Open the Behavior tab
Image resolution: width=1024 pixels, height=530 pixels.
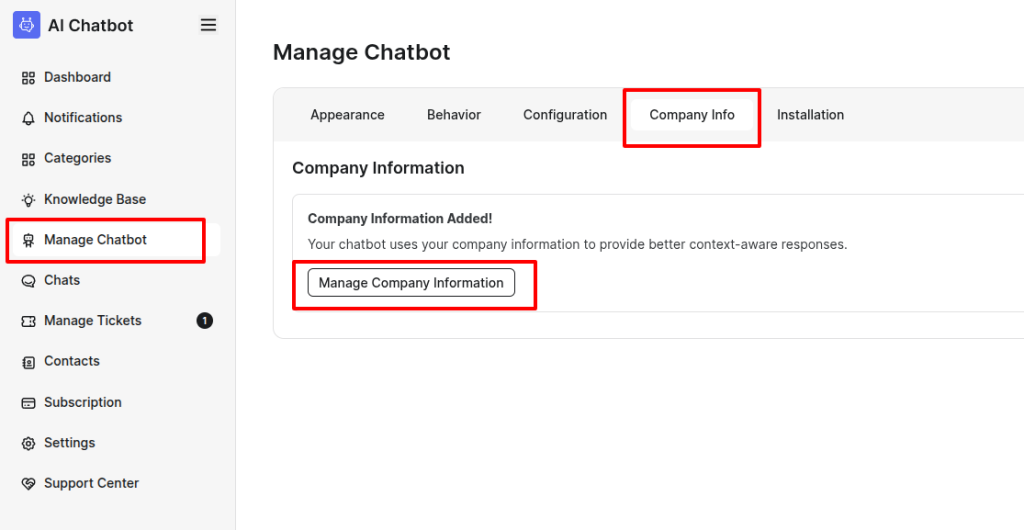(454, 115)
